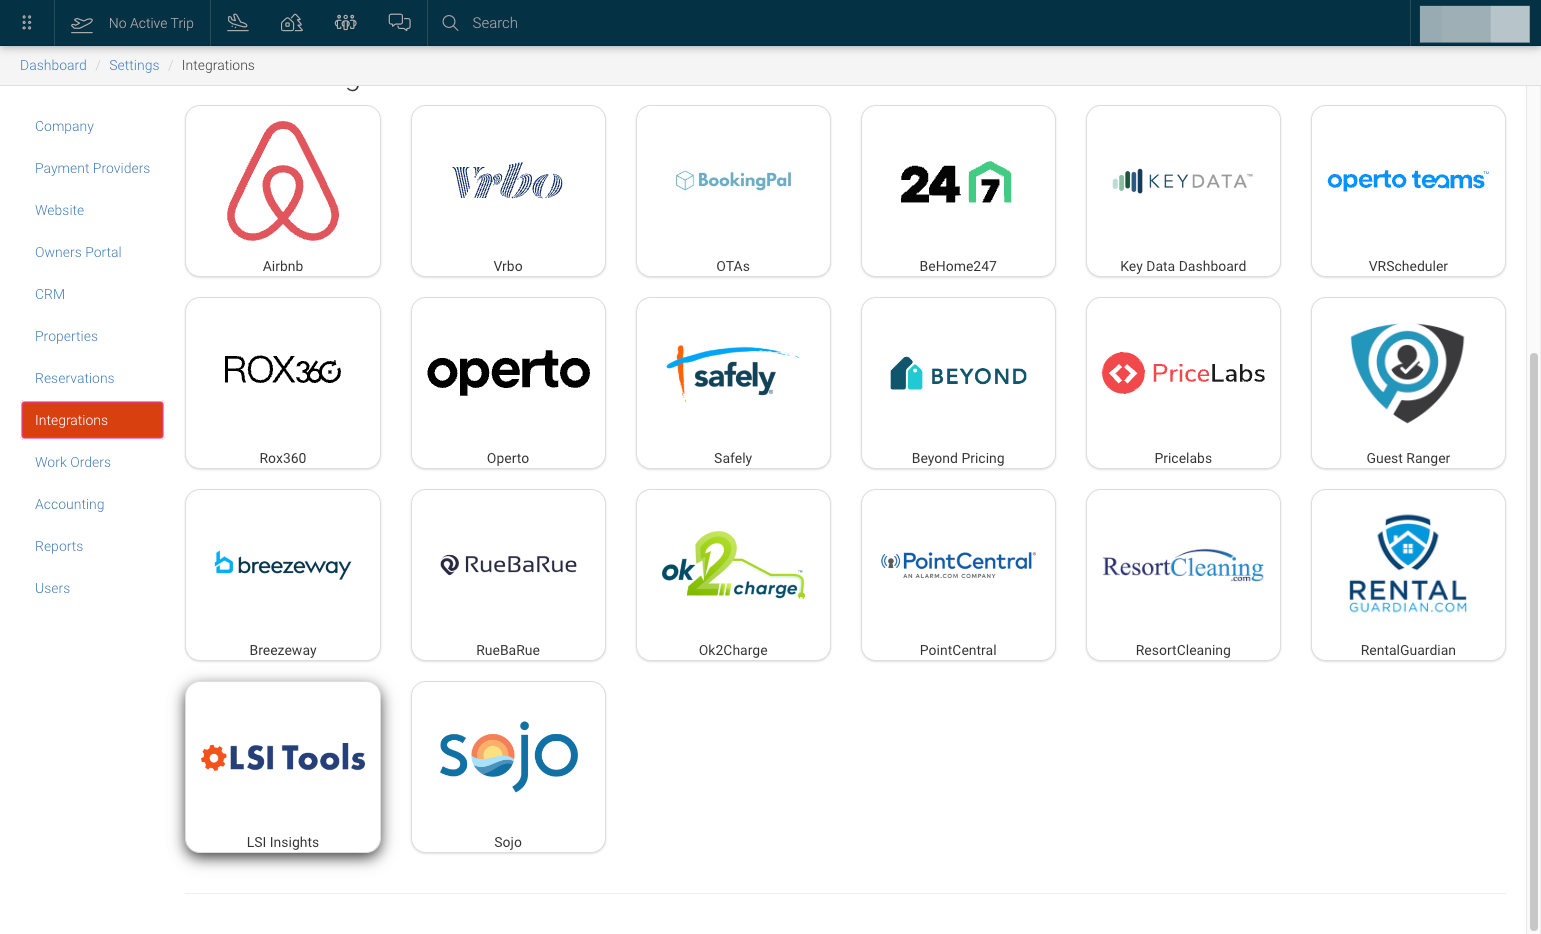This screenshot has height=934, width=1541.
Task: Open Accounting sidebar item
Action: [x=69, y=504]
